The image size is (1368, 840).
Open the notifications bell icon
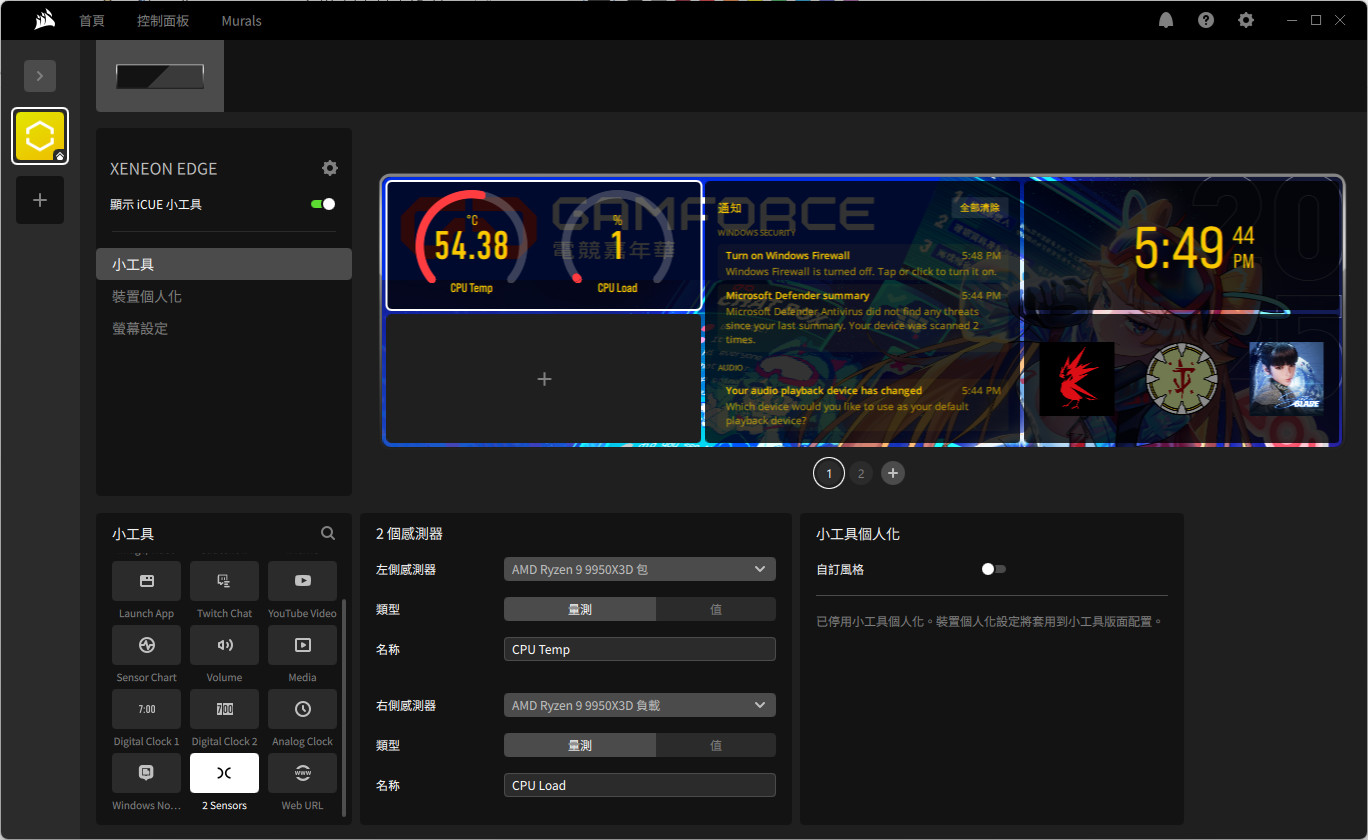click(x=1166, y=20)
